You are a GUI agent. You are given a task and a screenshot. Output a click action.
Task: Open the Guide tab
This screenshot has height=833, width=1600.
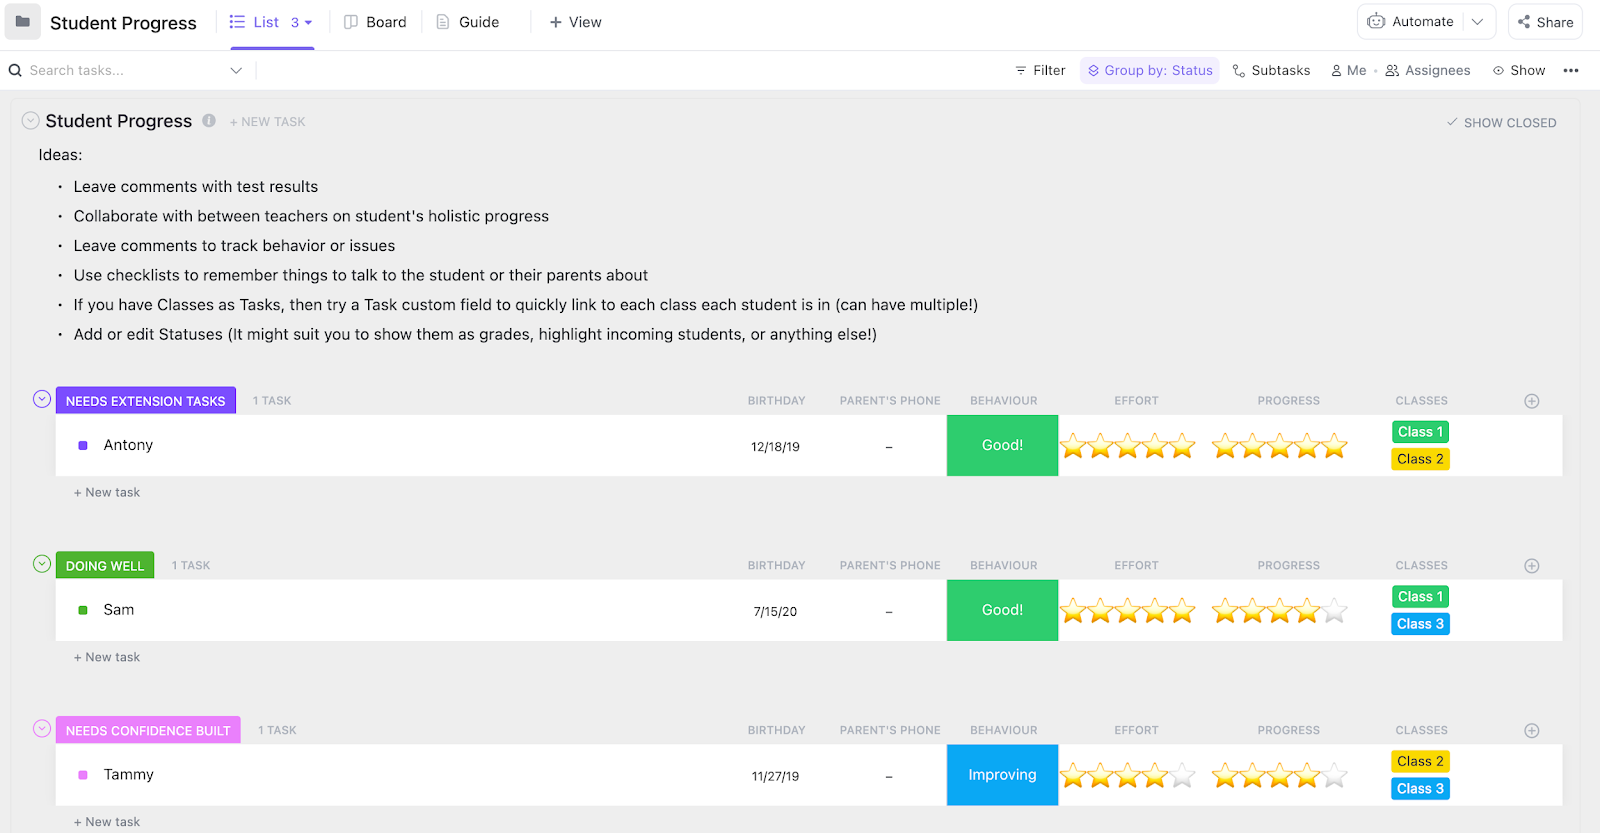(468, 22)
